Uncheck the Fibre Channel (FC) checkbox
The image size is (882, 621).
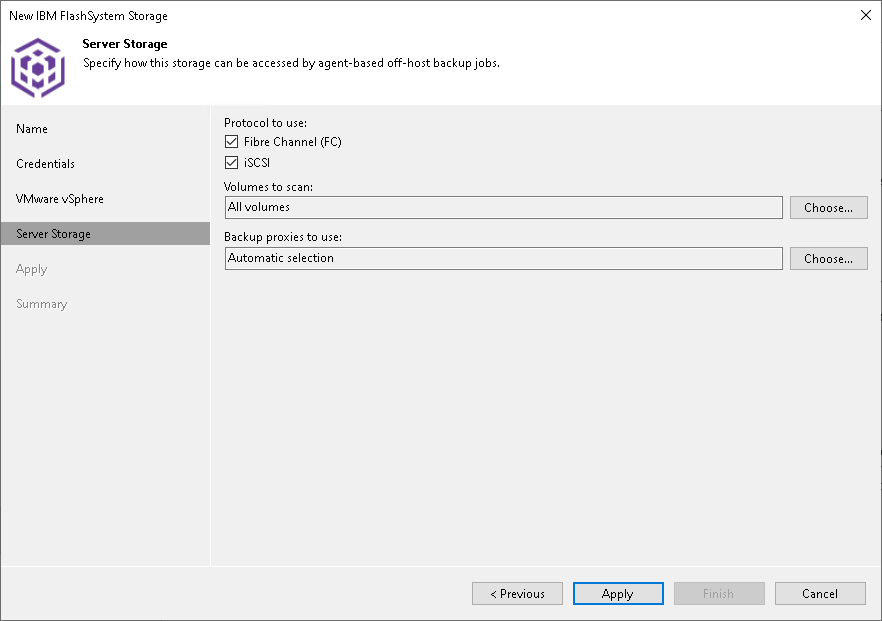(x=231, y=142)
